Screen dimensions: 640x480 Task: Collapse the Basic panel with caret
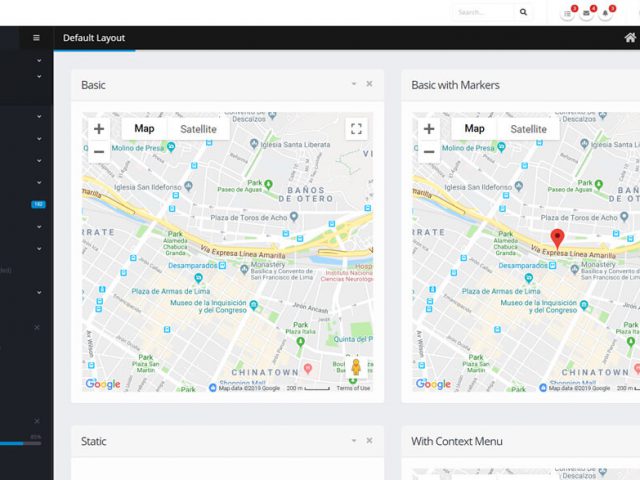click(x=353, y=85)
